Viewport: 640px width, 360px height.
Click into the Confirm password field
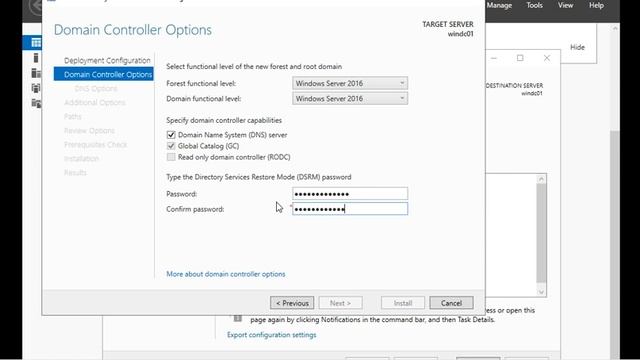point(350,209)
